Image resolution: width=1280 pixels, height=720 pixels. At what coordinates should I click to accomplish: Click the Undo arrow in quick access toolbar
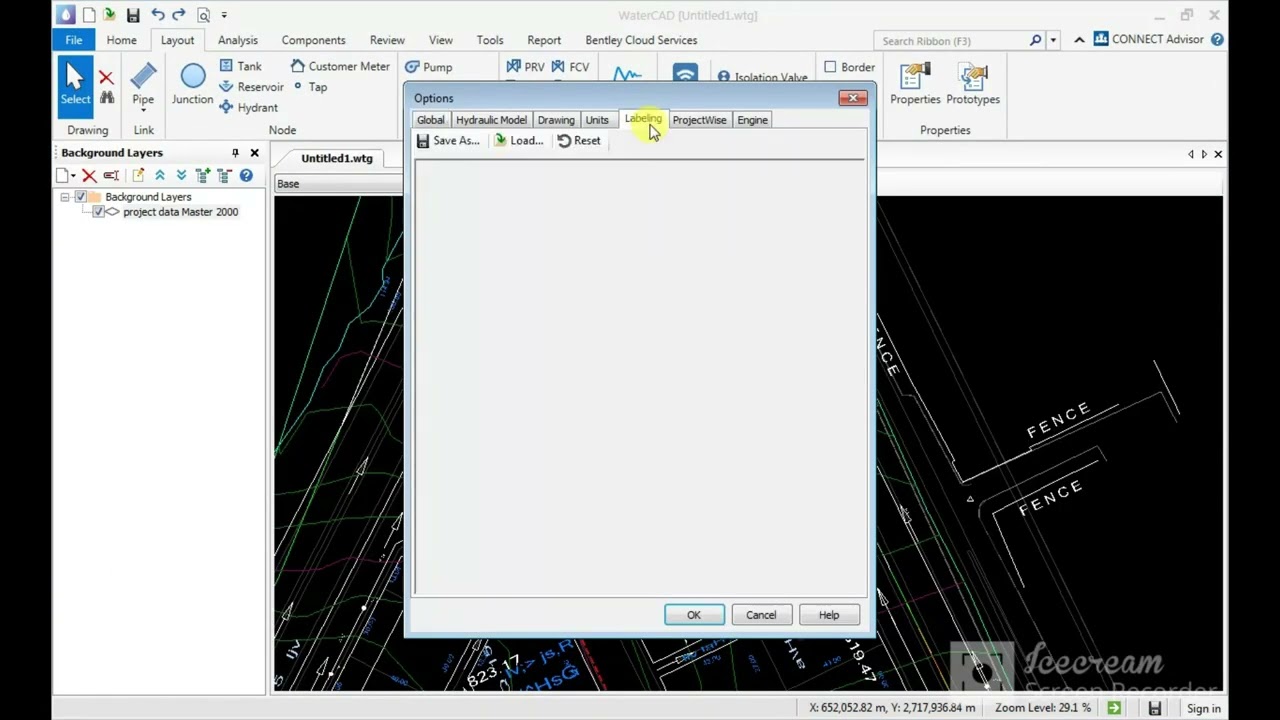coord(158,15)
